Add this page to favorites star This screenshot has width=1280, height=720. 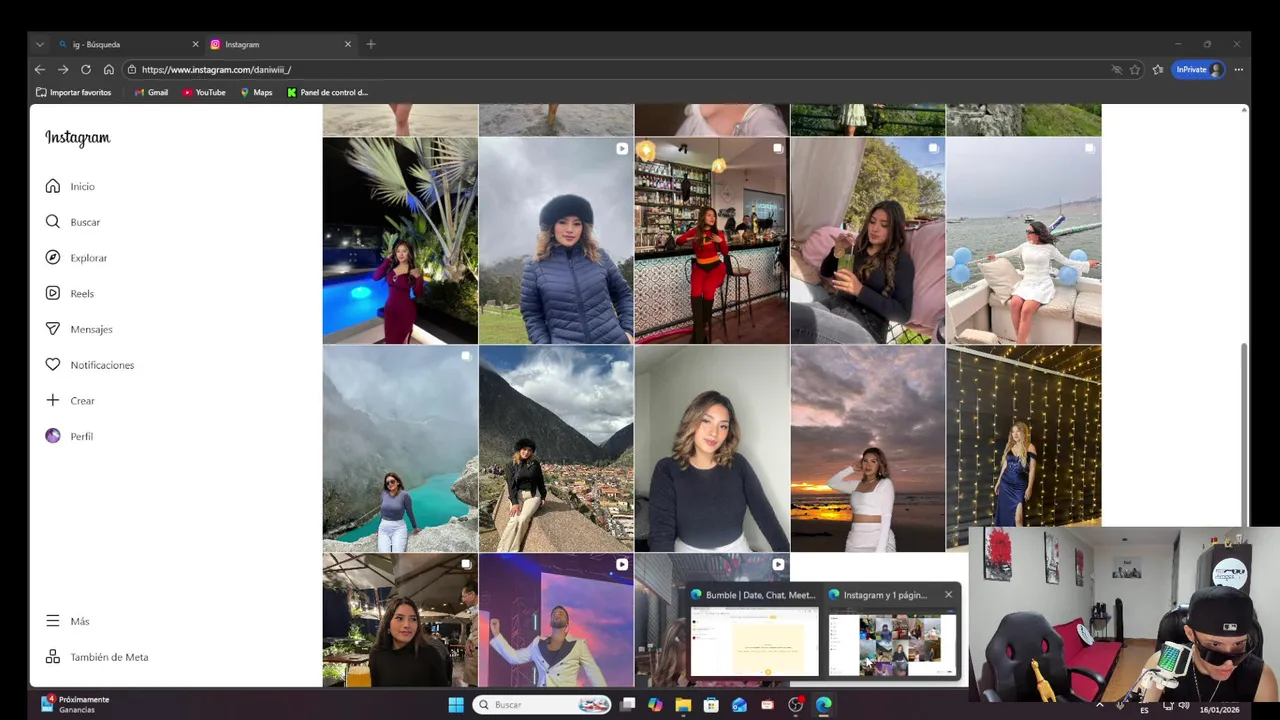tap(1135, 70)
